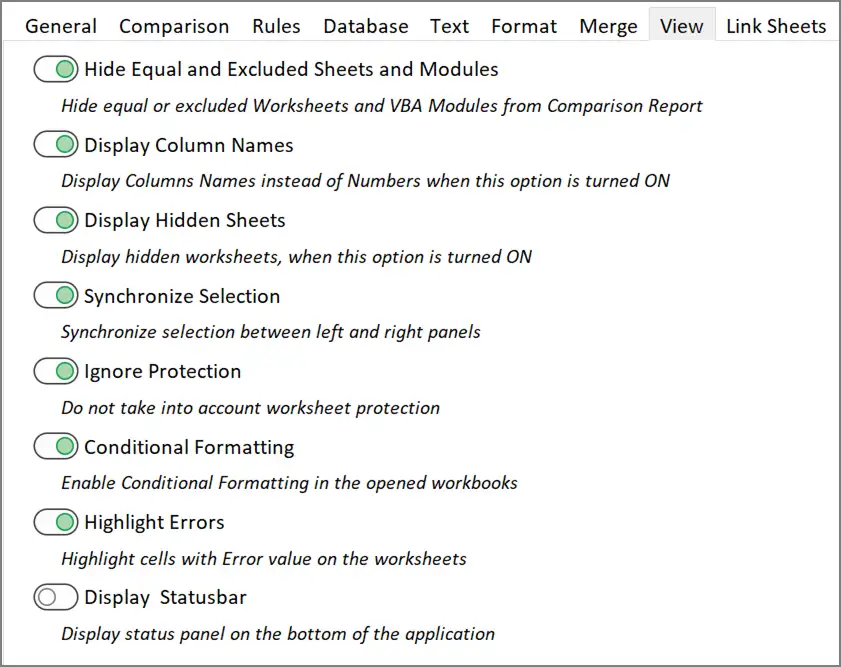Click the Highlight Errors label text

tap(154, 522)
